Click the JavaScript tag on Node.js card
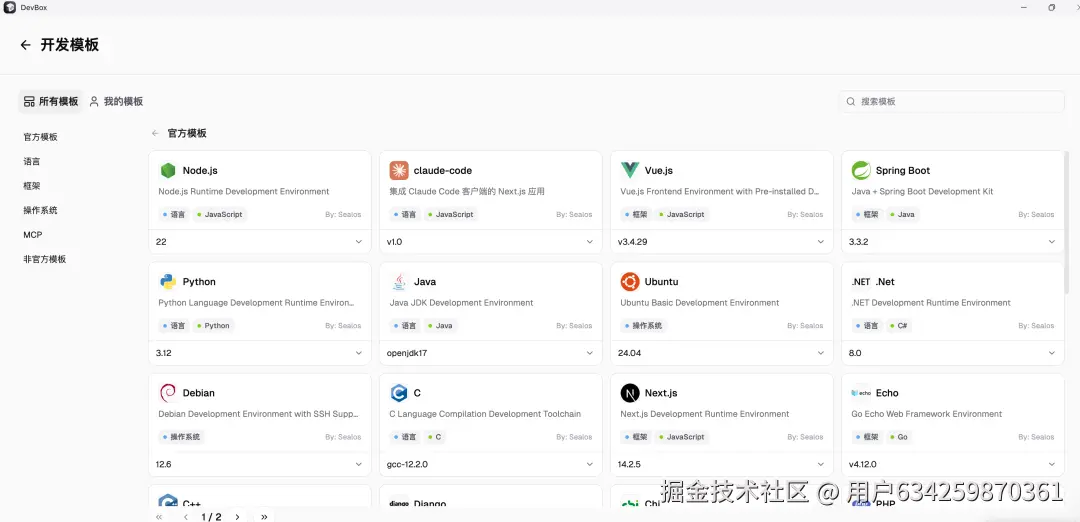The width and height of the screenshot is (1080, 522). click(220, 214)
